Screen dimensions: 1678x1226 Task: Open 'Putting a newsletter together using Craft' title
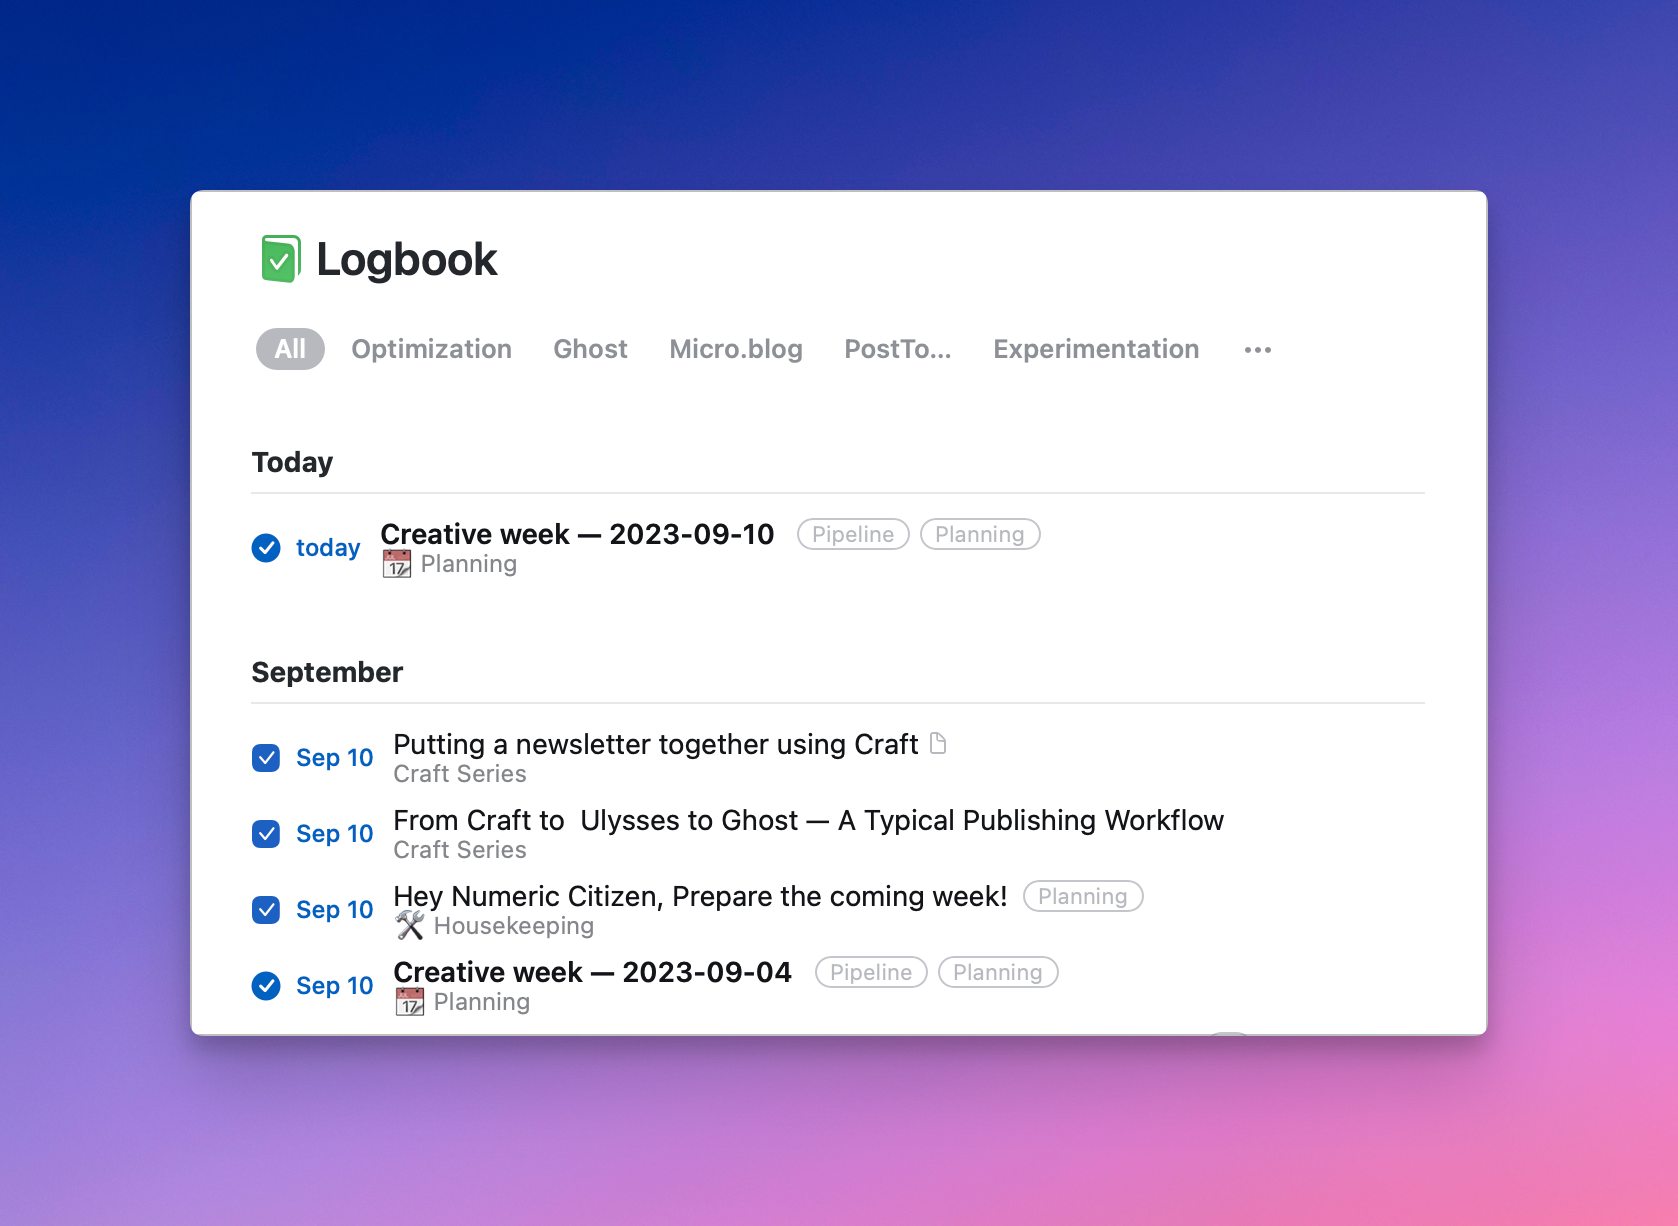click(655, 744)
